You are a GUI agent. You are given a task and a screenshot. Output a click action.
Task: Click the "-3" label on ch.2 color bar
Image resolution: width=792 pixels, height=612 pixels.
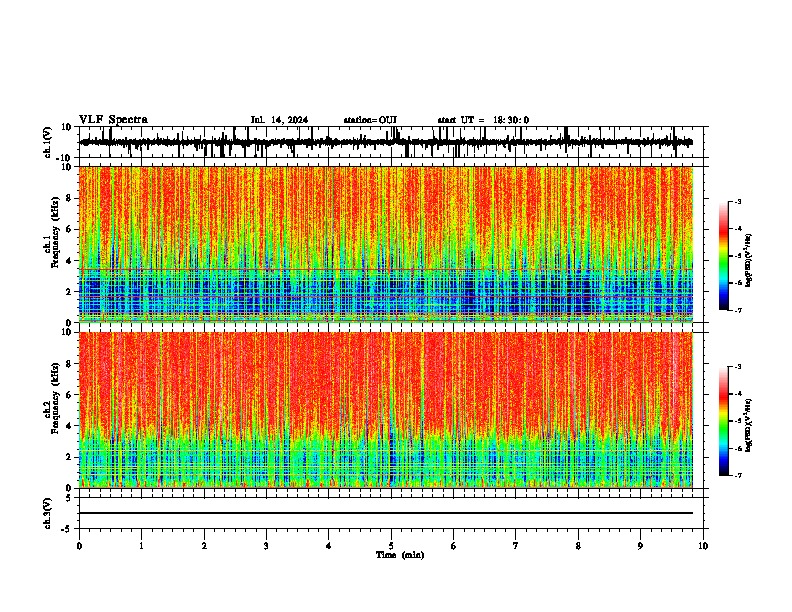coord(737,367)
